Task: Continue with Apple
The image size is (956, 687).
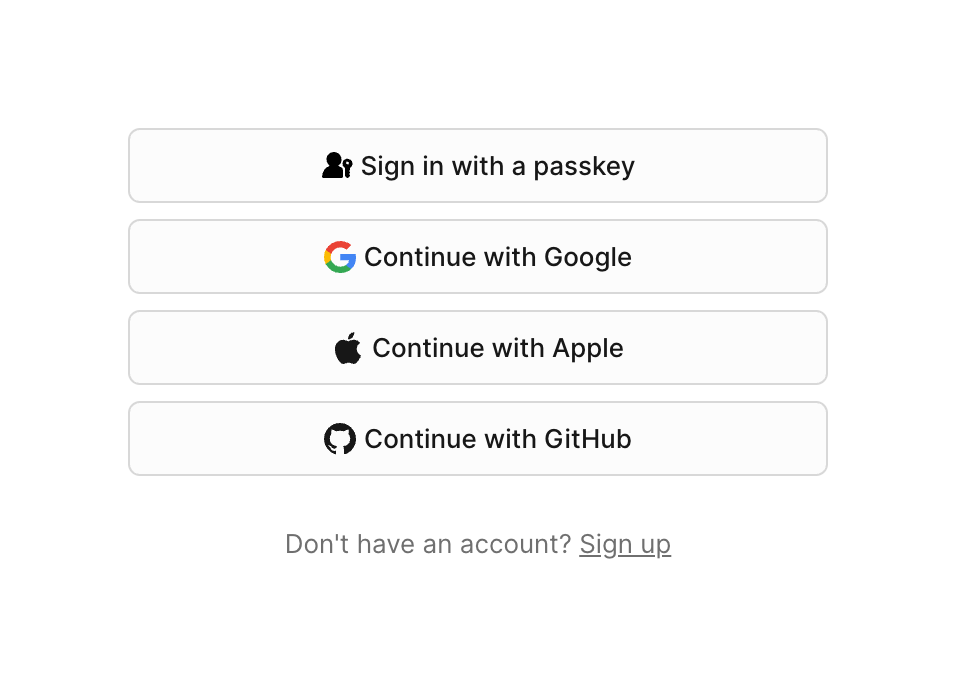Action: [478, 347]
